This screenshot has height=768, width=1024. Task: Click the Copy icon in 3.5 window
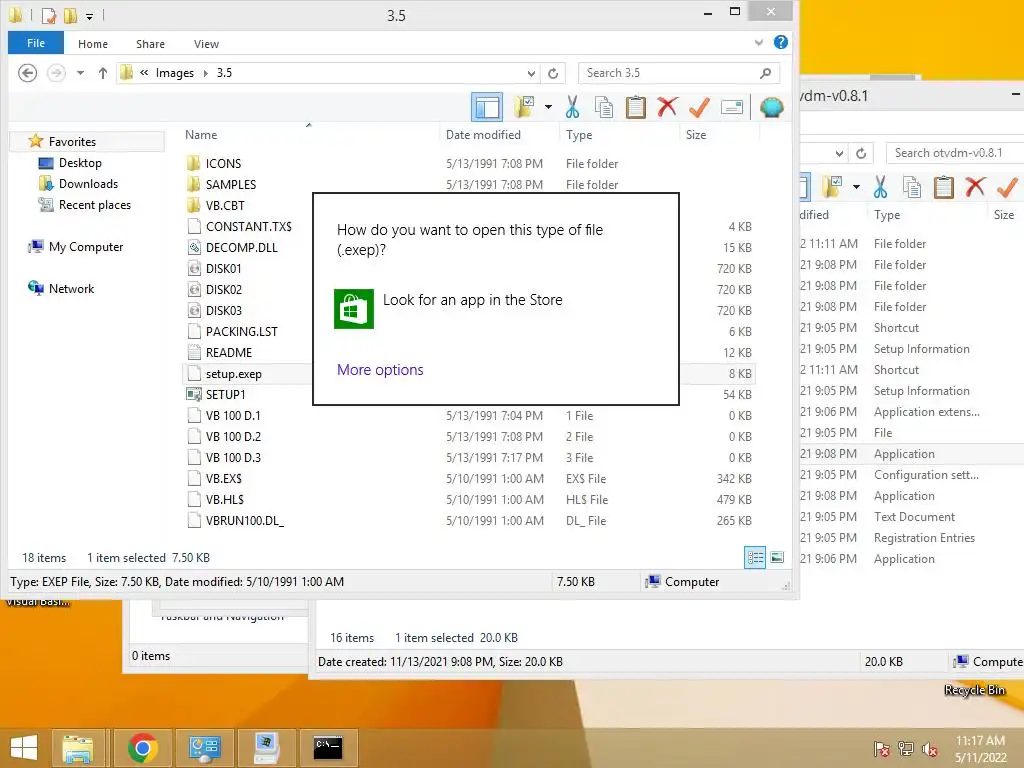coord(604,107)
